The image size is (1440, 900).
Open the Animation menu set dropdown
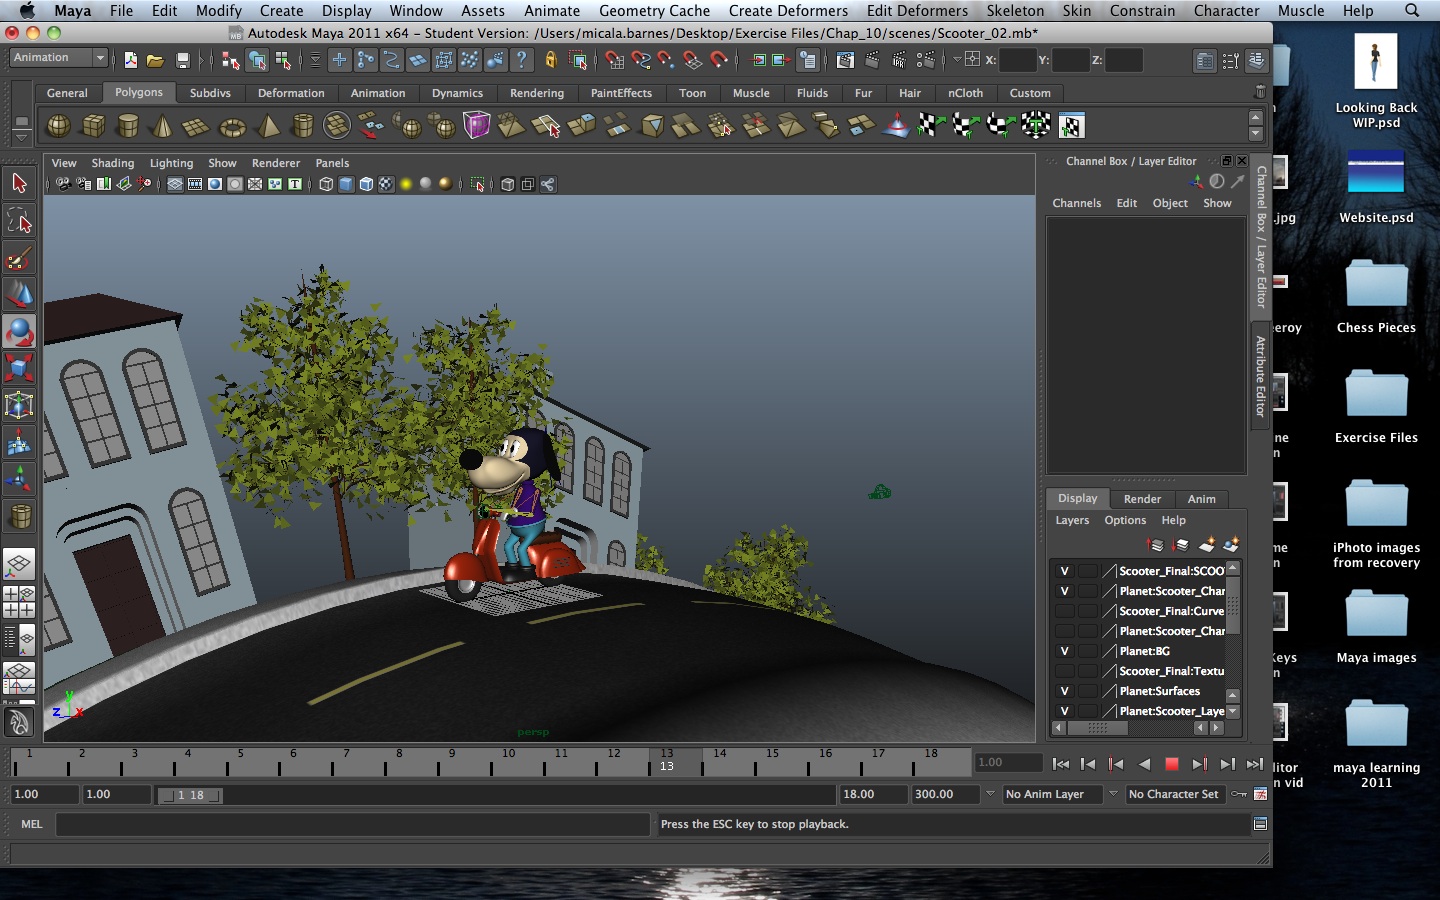click(x=57, y=57)
